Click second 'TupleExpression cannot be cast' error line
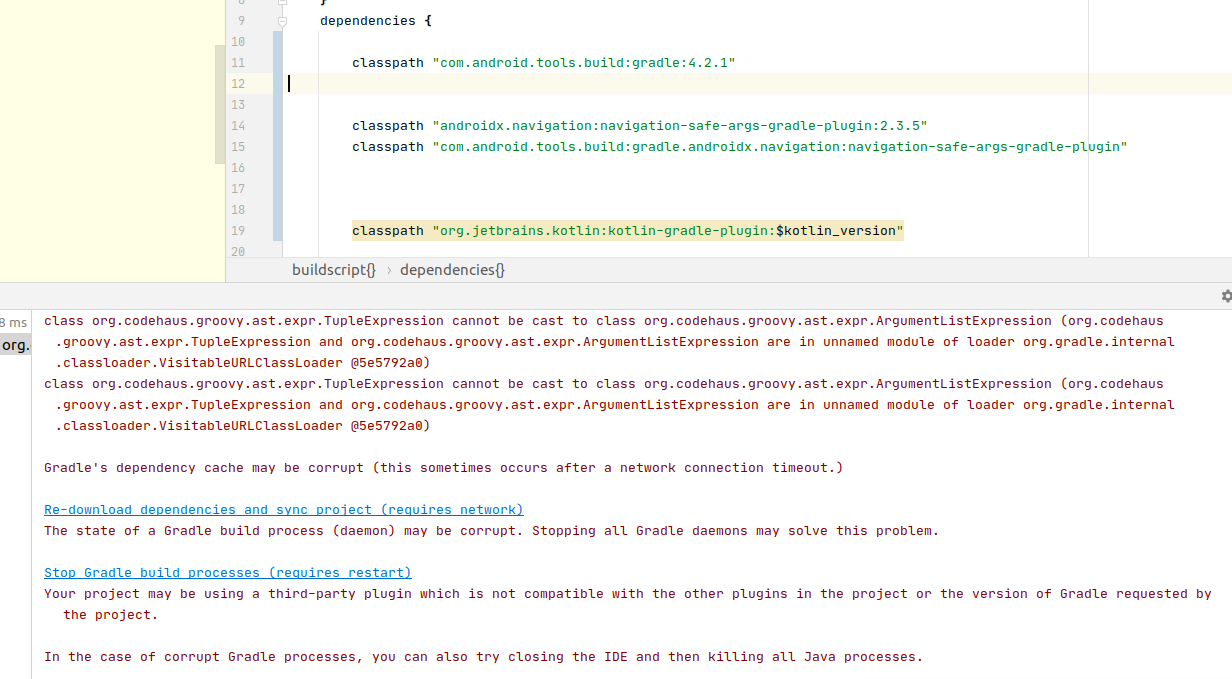 (x=604, y=384)
